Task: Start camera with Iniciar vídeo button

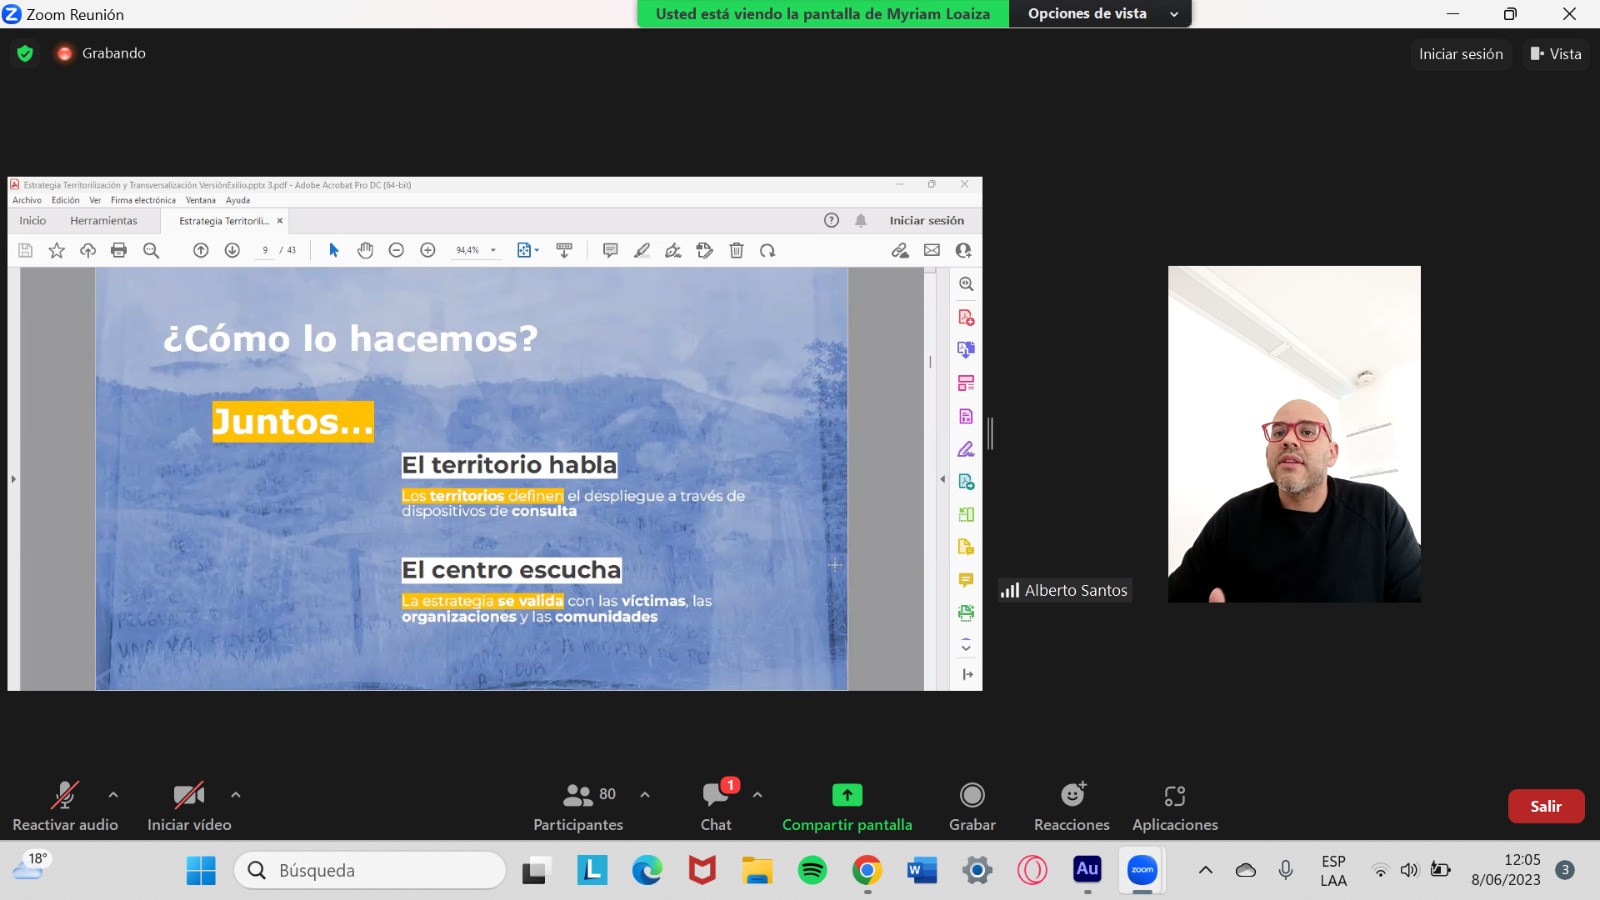Action: pos(189,806)
